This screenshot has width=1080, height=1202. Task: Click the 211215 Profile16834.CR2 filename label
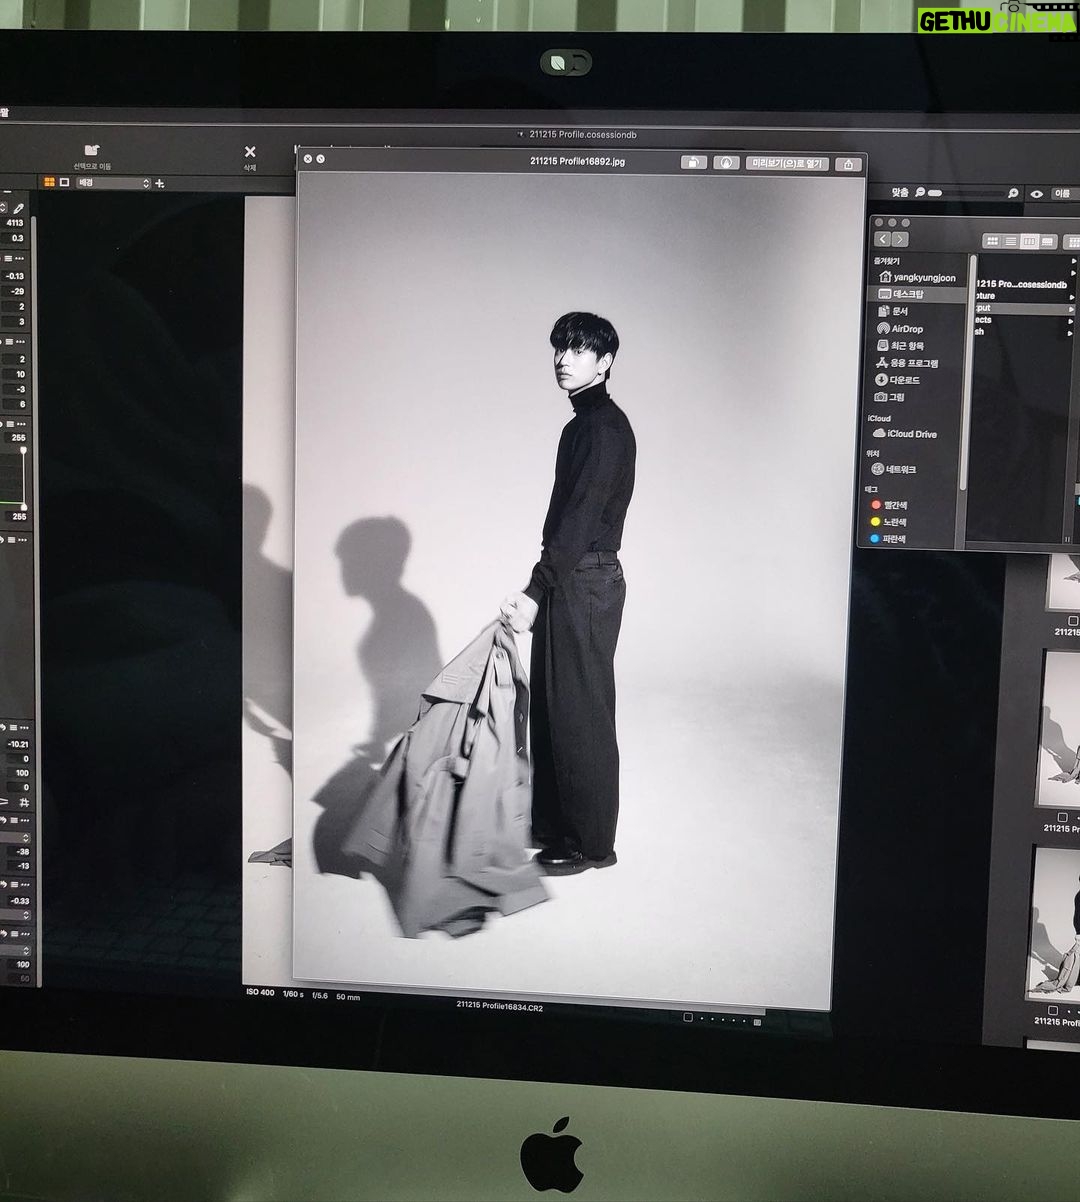point(499,1005)
